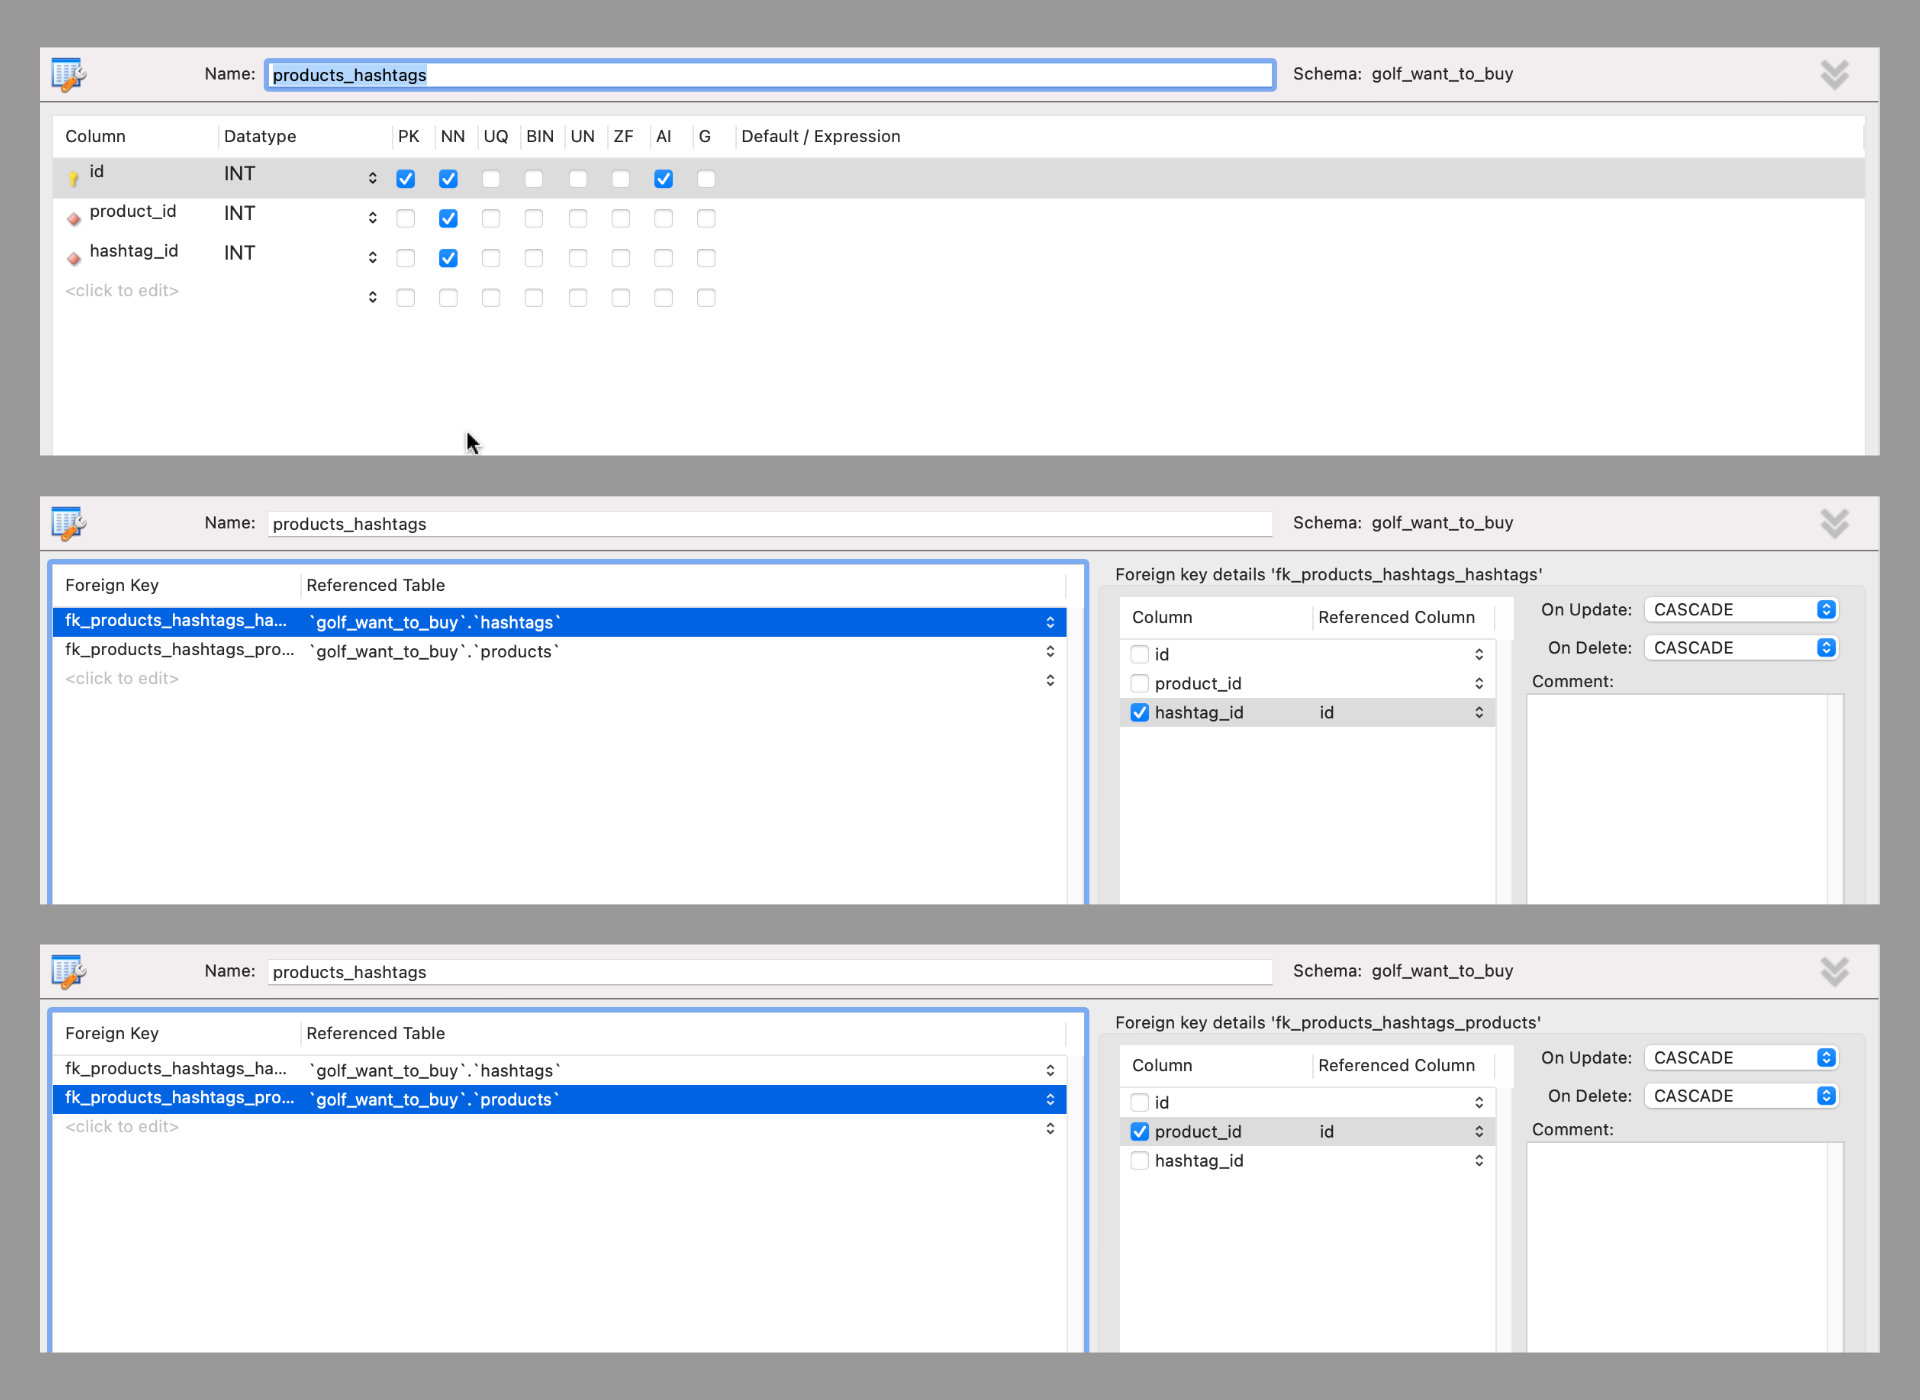Click the table editor icon beside the highlighted Name field
This screenshot has width=1920, height=1400.
tap(68, 75)
